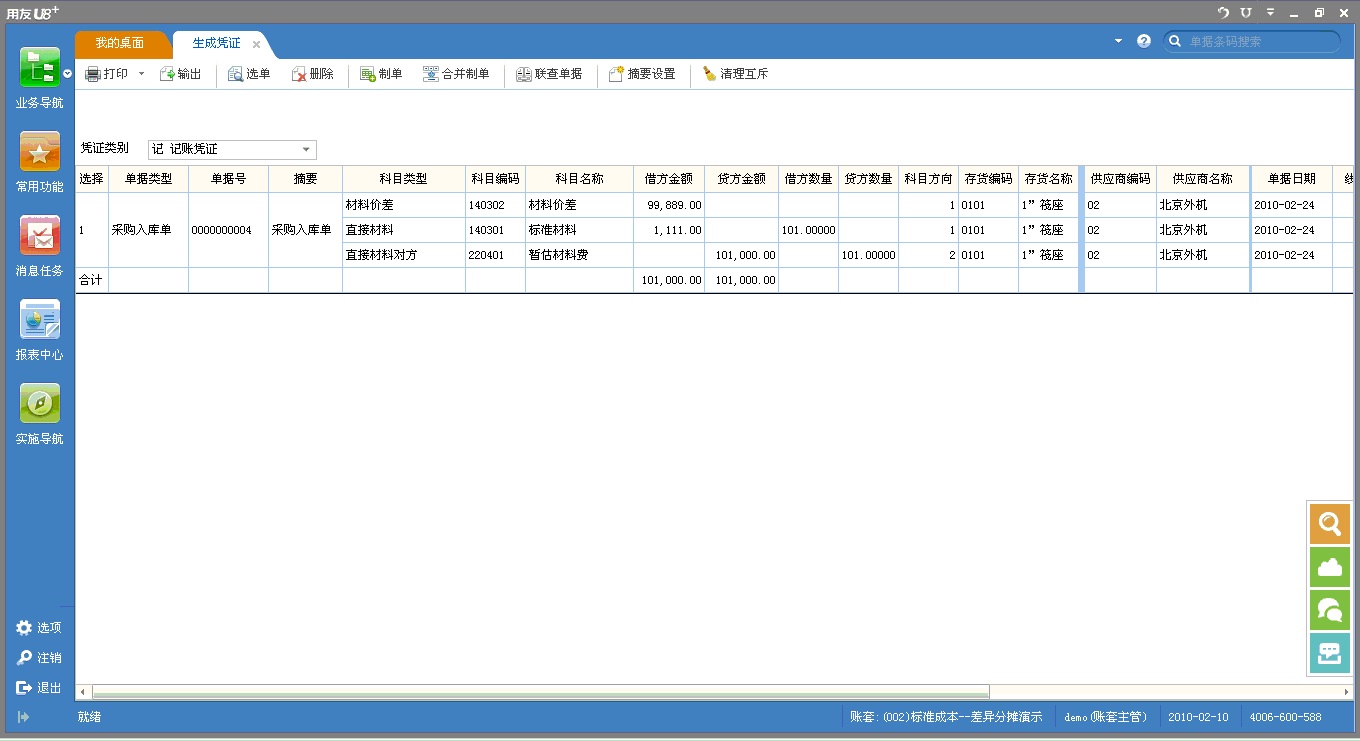Click the 暂估材料费 account name cell
Image resolution: width=1360 pixels, height=741 pixels.
pos(579,255)
